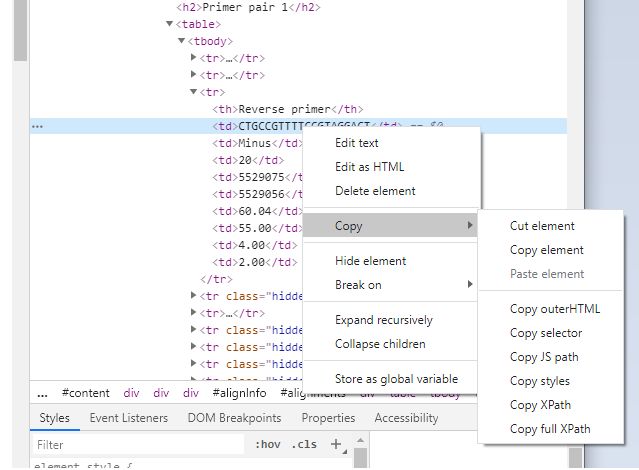
Task: Click the styles pane scroll up arrow
Action: click(360, 440)
